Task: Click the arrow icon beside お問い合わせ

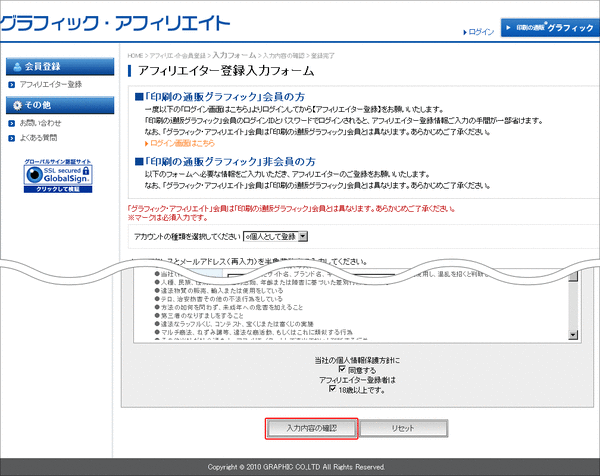Action: tap(11, 123)
